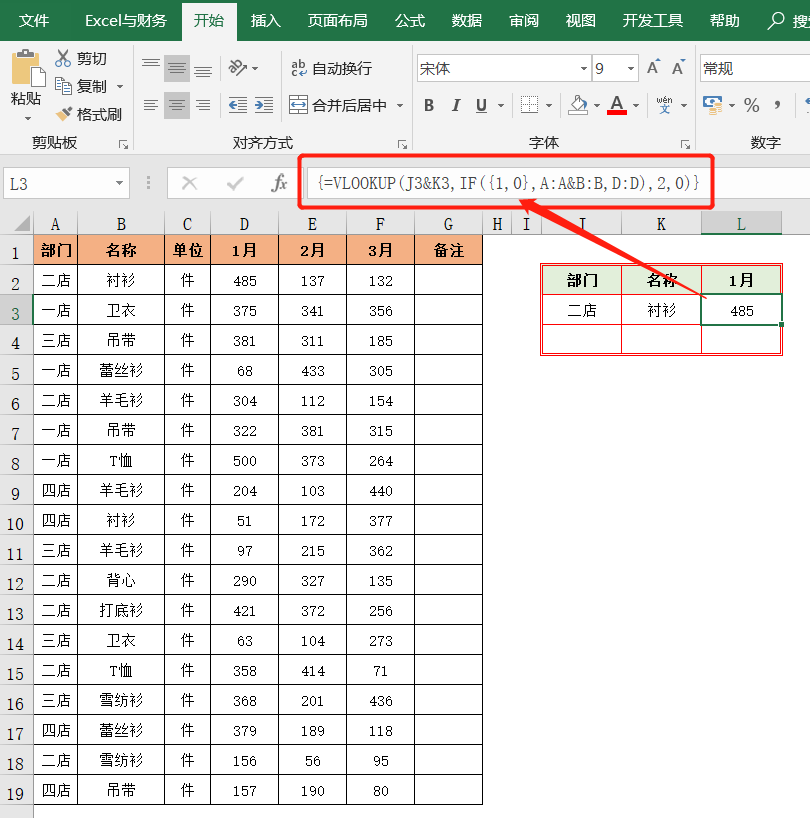Viewport: 810px width, 818px height.
Task: Open the text orientation options
Action: coord(243,68)
